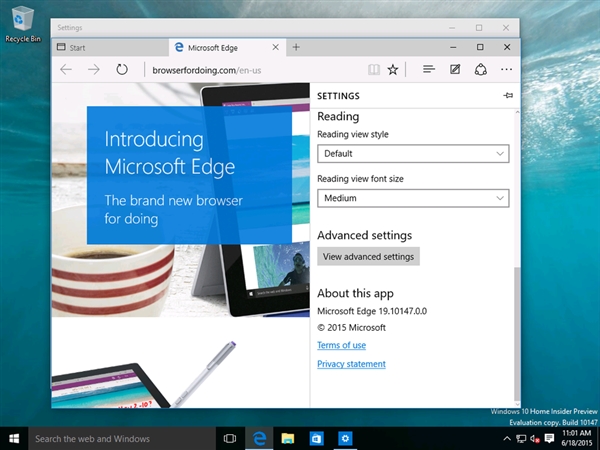The height and width of the screenshot is (450, 600).
Task: Click the address bar URL
Action: click(207, 70)
